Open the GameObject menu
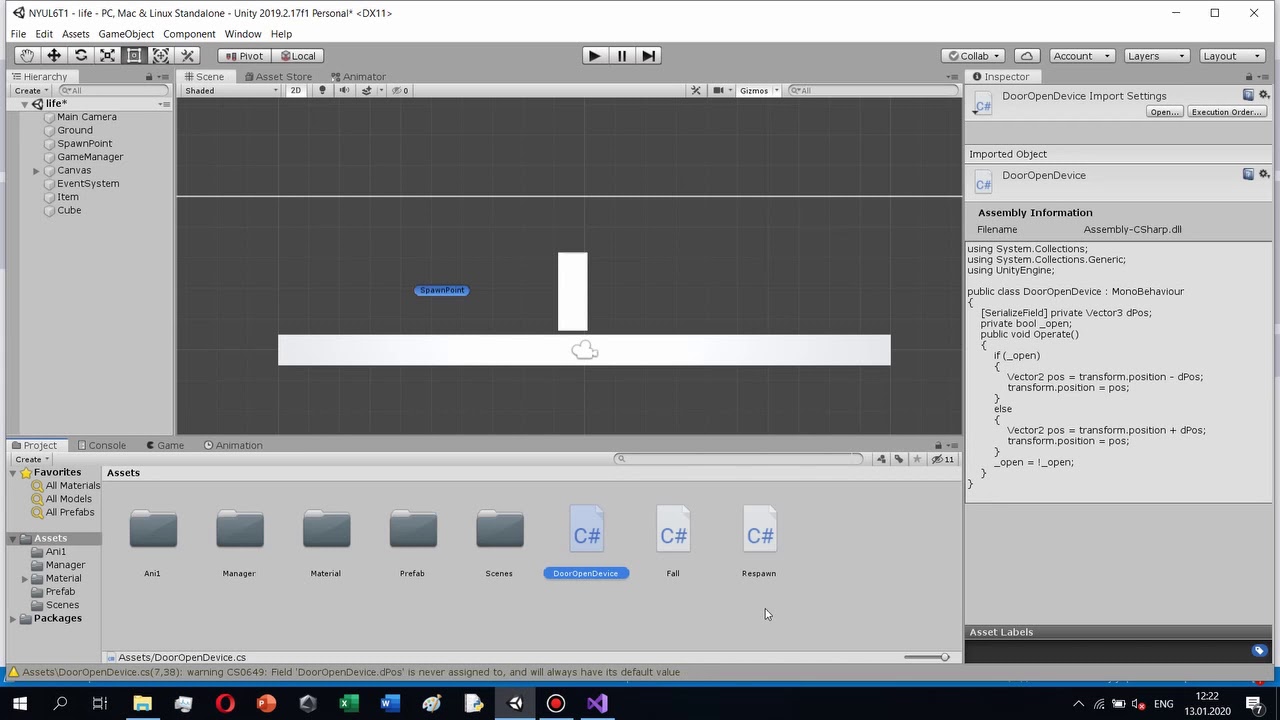The image size is (1280, 720). point(126,34)
